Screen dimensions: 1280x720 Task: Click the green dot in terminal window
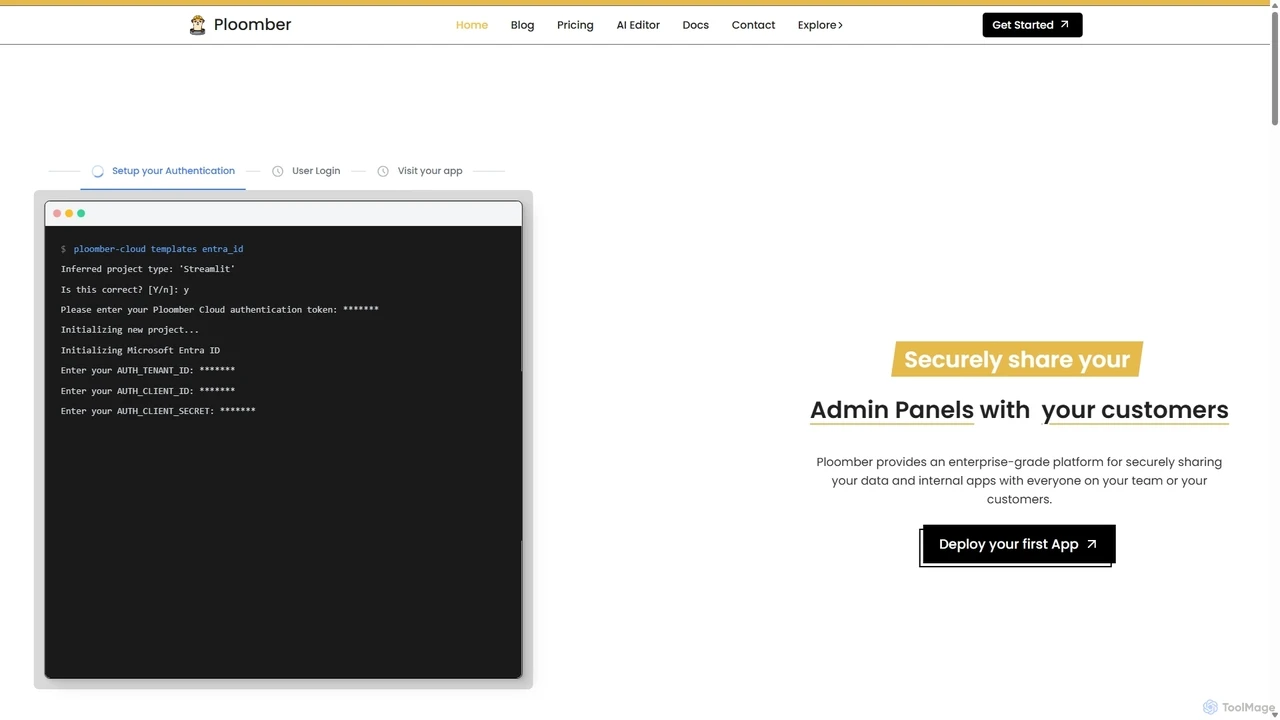point(81,213)
